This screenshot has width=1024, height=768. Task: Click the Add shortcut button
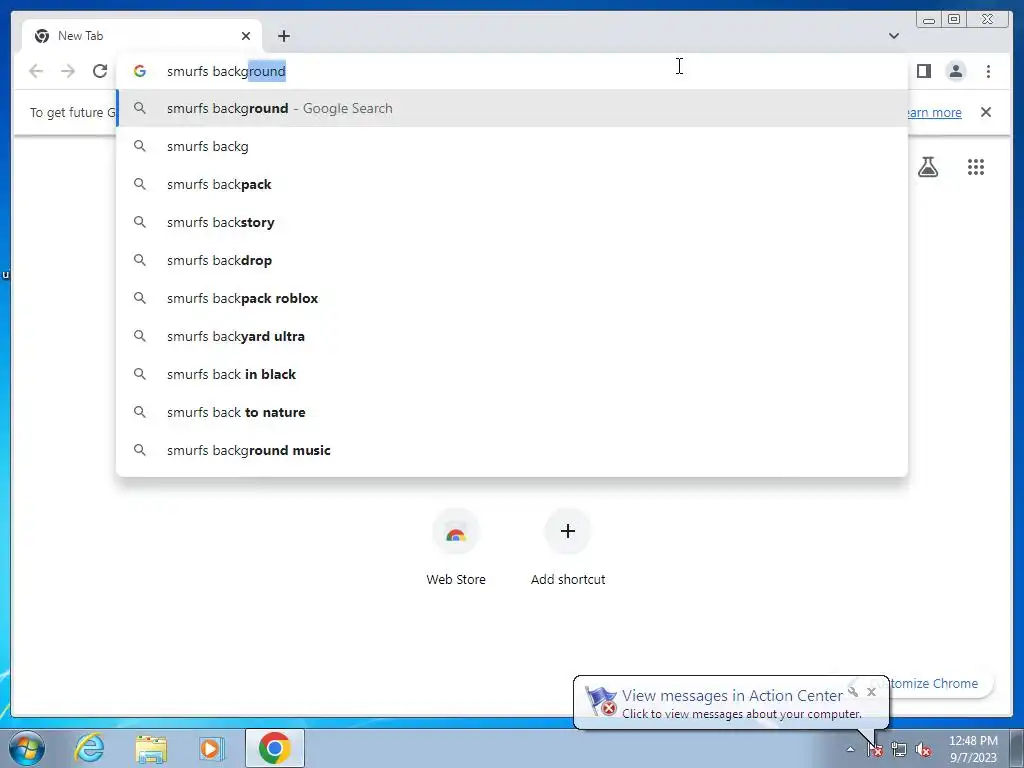568,547
